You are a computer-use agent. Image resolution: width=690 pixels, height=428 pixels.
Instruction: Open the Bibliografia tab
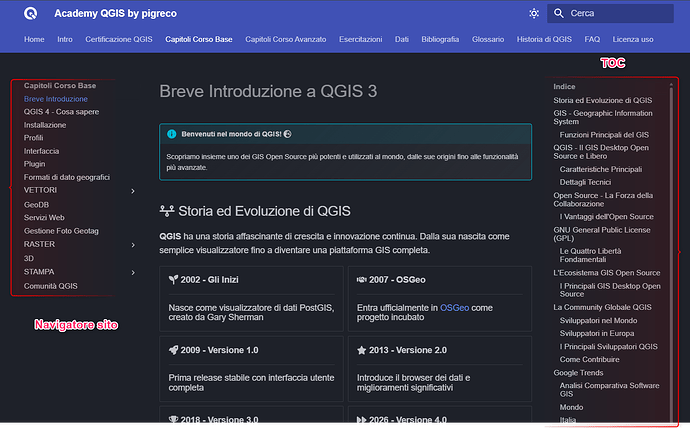click(440, 39)
